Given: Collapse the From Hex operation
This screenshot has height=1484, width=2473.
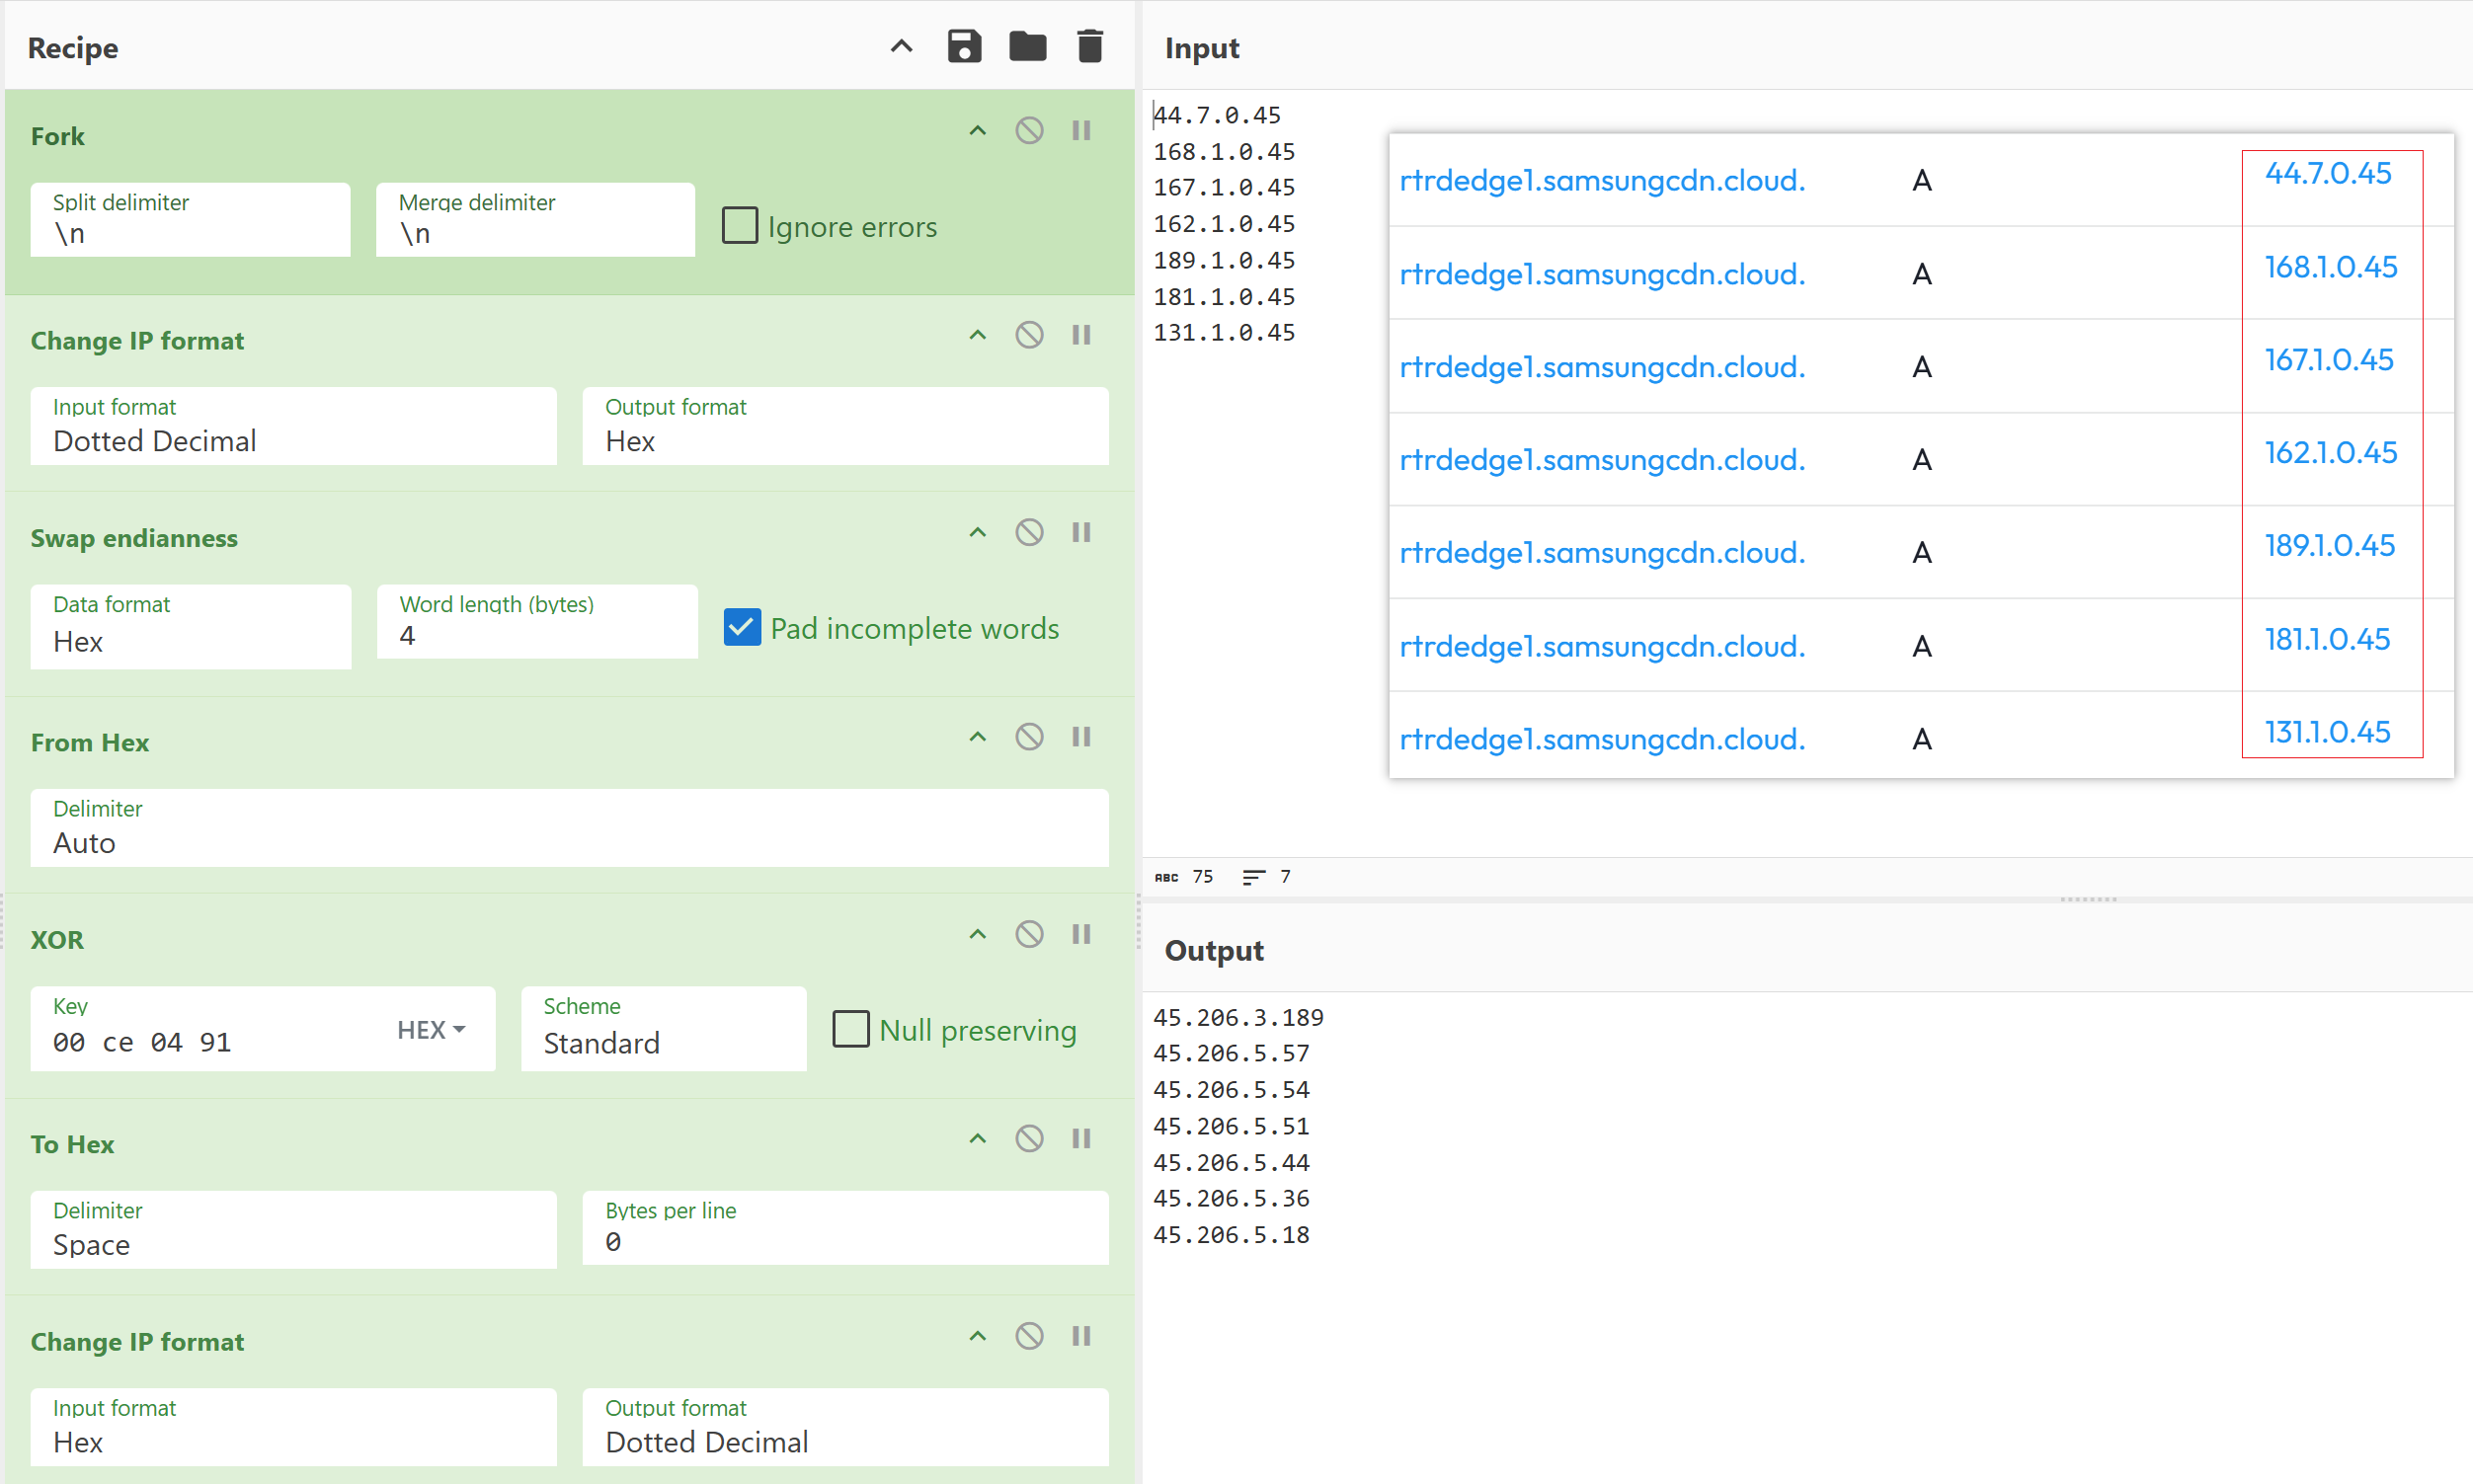Looking at the screenshot, I should (x=977, y=737).
